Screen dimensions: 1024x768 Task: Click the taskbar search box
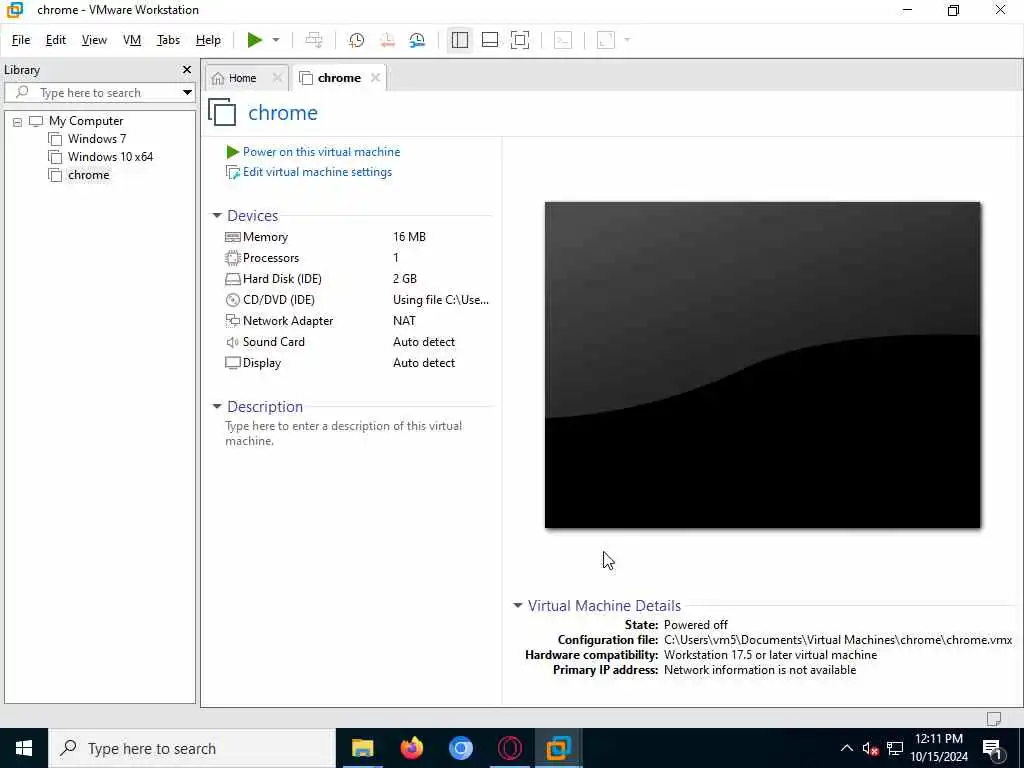point(192,748)
